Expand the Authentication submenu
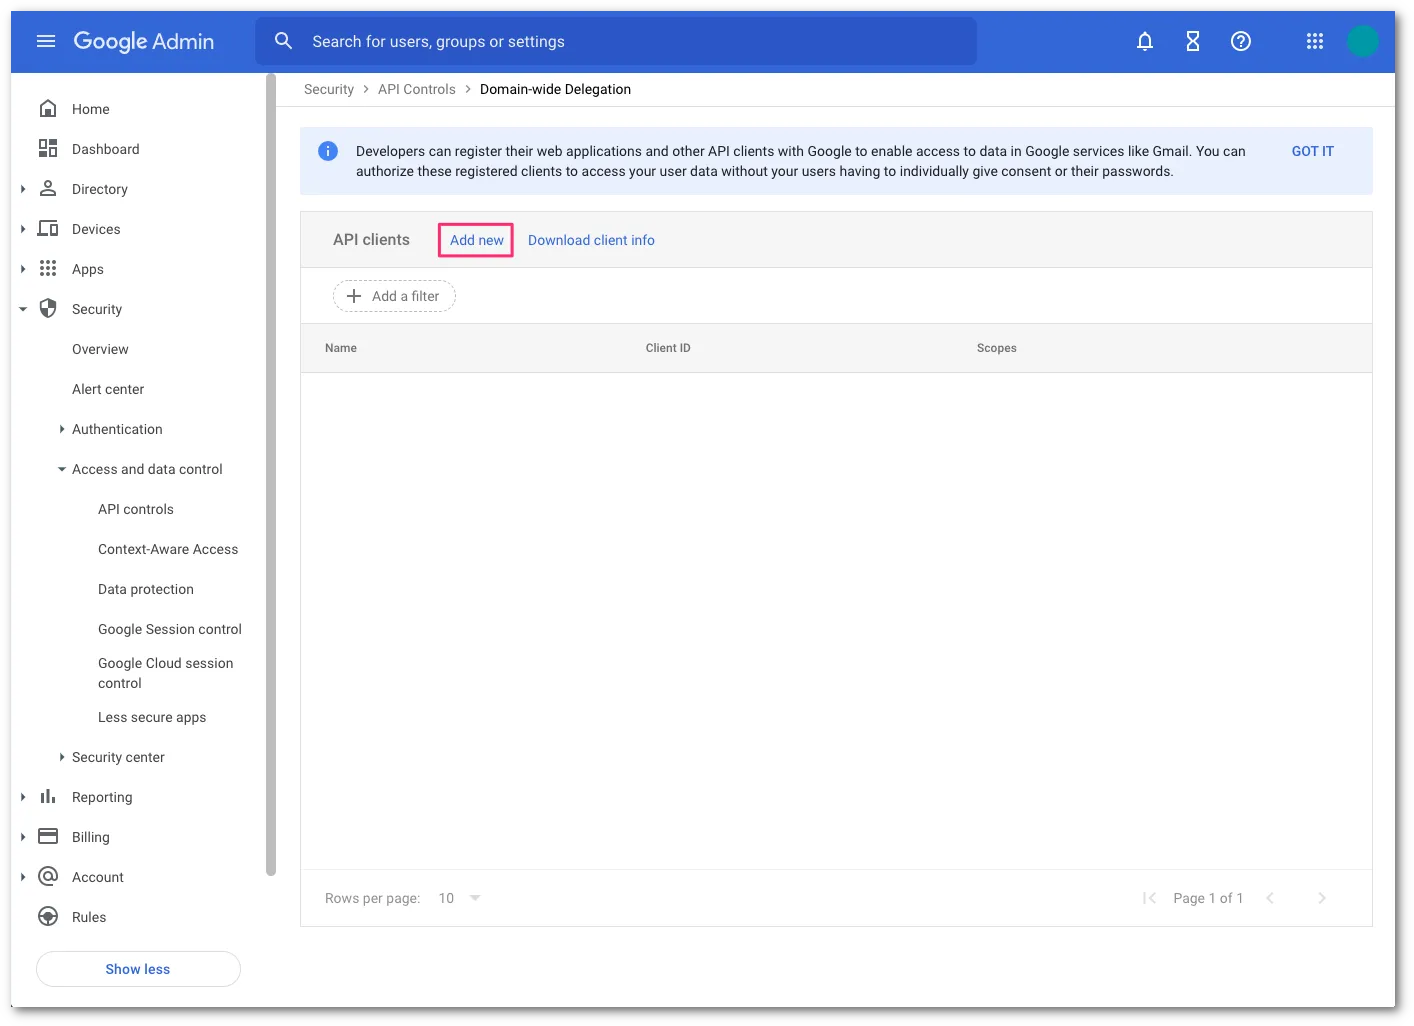 click(x=62, y=429)
